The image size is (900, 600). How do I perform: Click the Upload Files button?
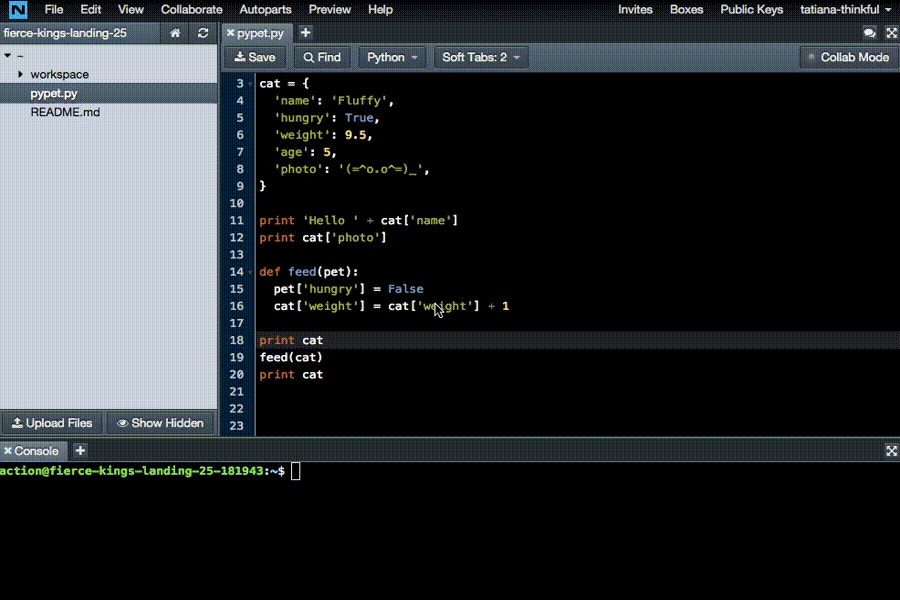pyautogui.click(x=52, y=423)
